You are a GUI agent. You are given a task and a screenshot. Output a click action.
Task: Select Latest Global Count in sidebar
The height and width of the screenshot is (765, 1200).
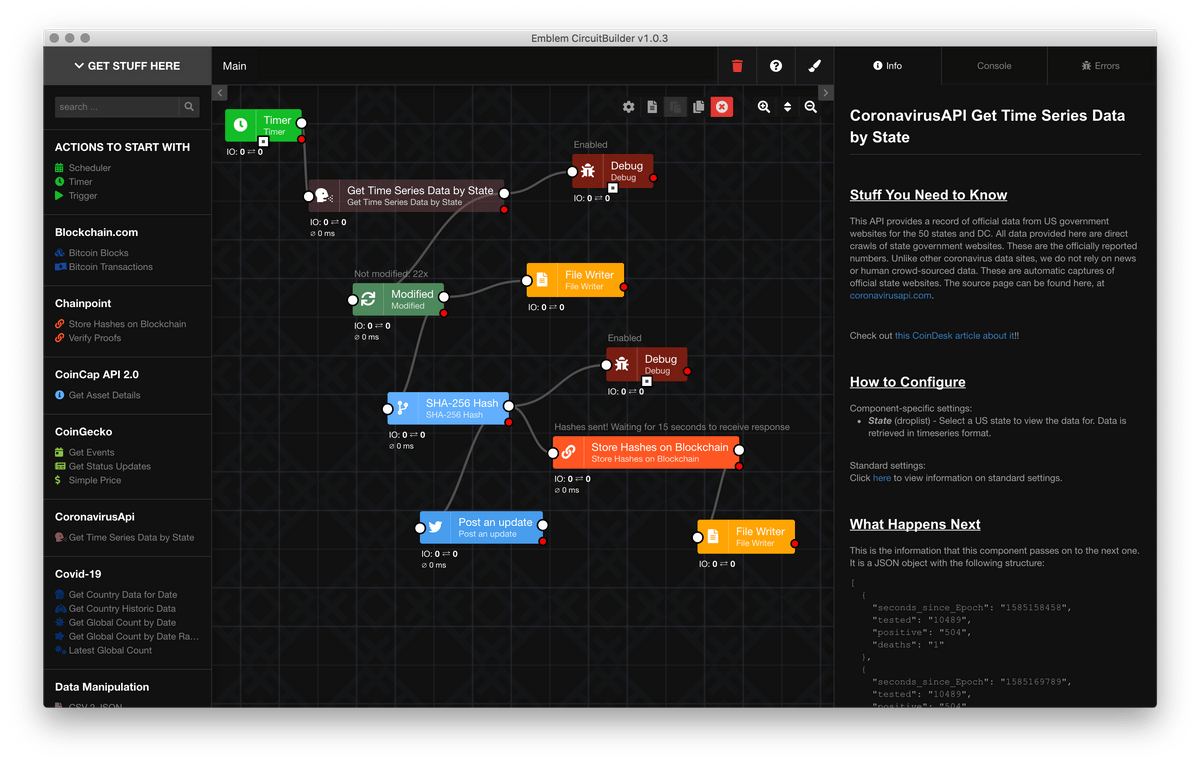(110, 650)
